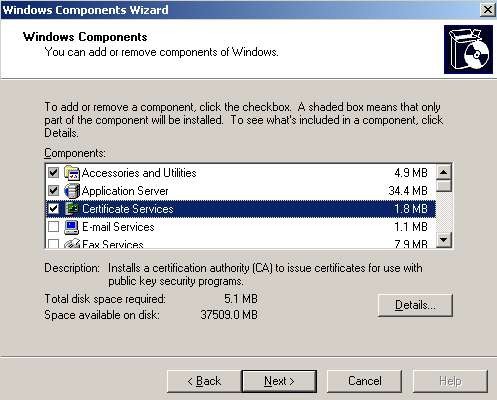Click the 4.9 MB size value
The width and height of the screenshot is (497, 400).
[411, 173]
